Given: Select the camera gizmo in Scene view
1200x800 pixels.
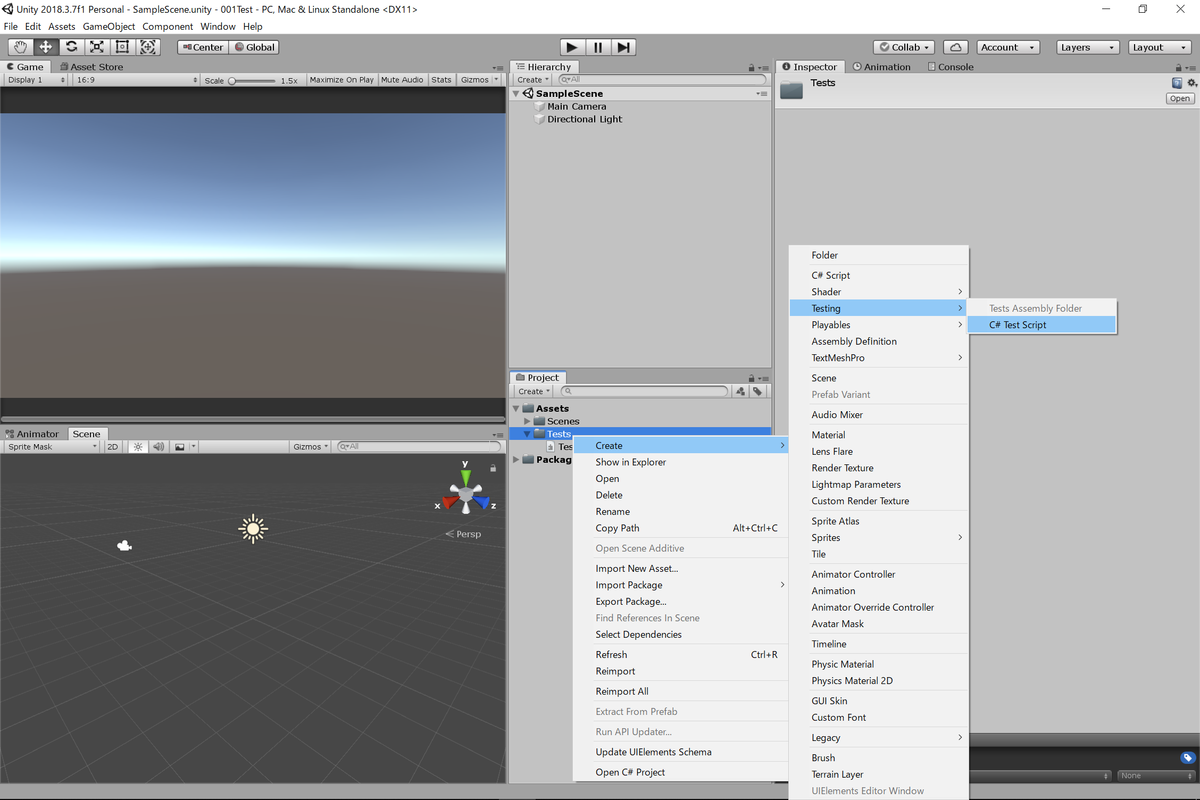Looking at the screenshot, I should (x=124, y=546).
